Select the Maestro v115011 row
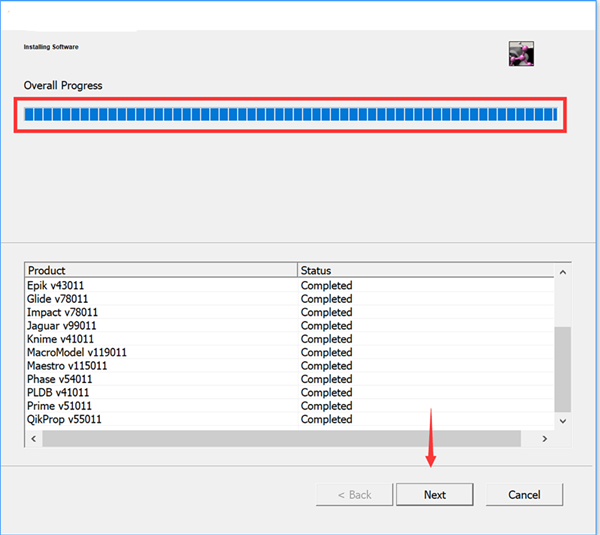This screenshot has width=600, height=535. click(x=290, y=366)
